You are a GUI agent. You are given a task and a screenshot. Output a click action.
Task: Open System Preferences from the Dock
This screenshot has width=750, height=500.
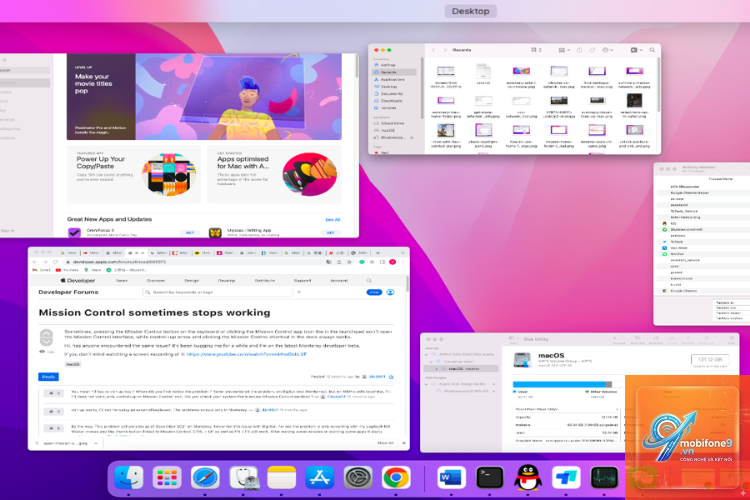(358, 478)
